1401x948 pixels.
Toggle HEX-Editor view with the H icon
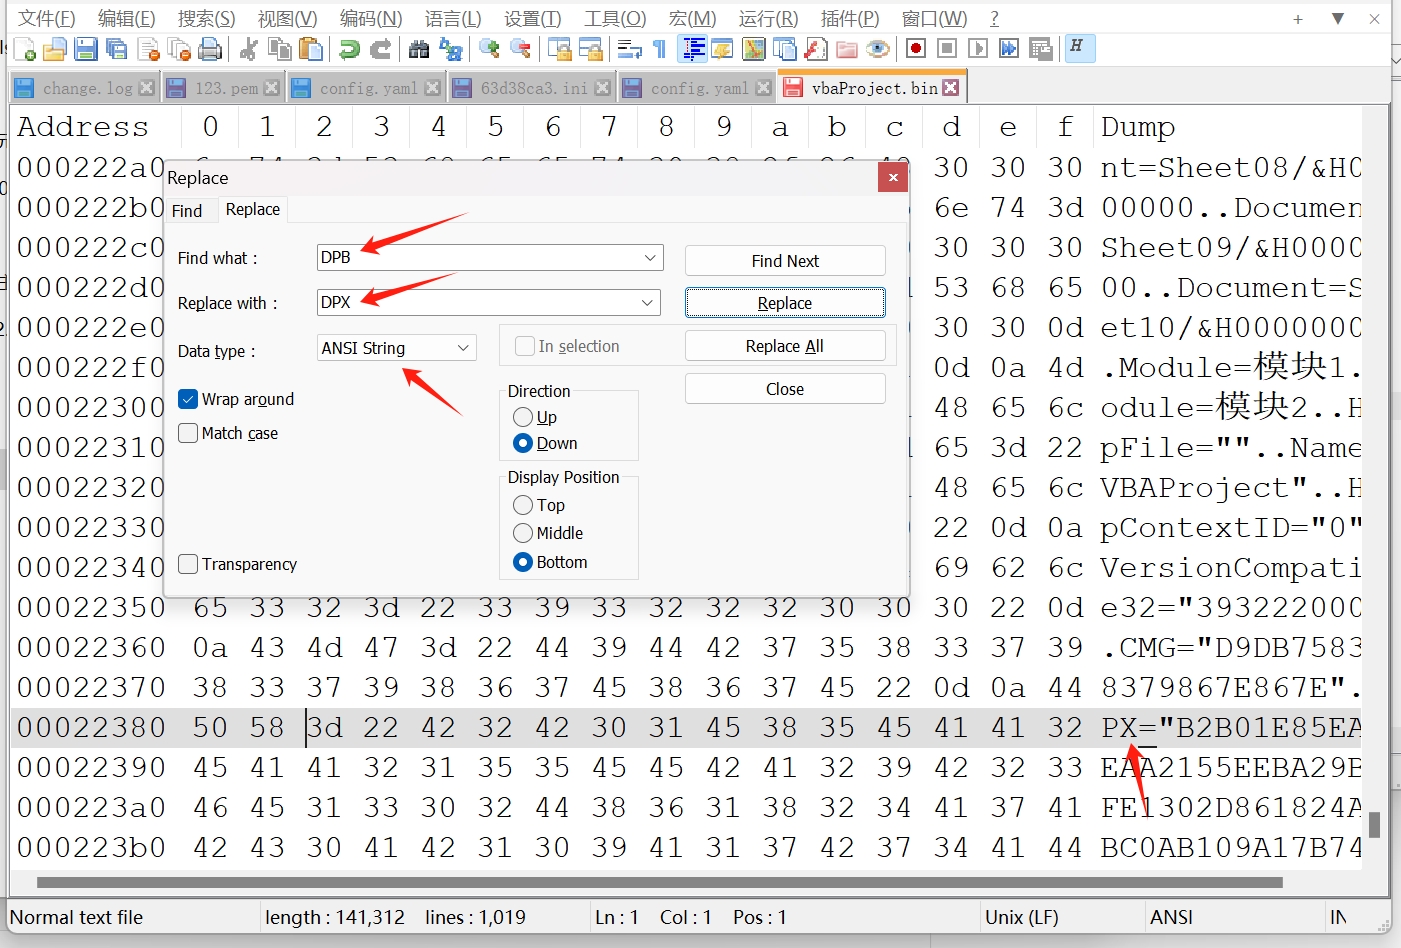[x=1078, y=47]
